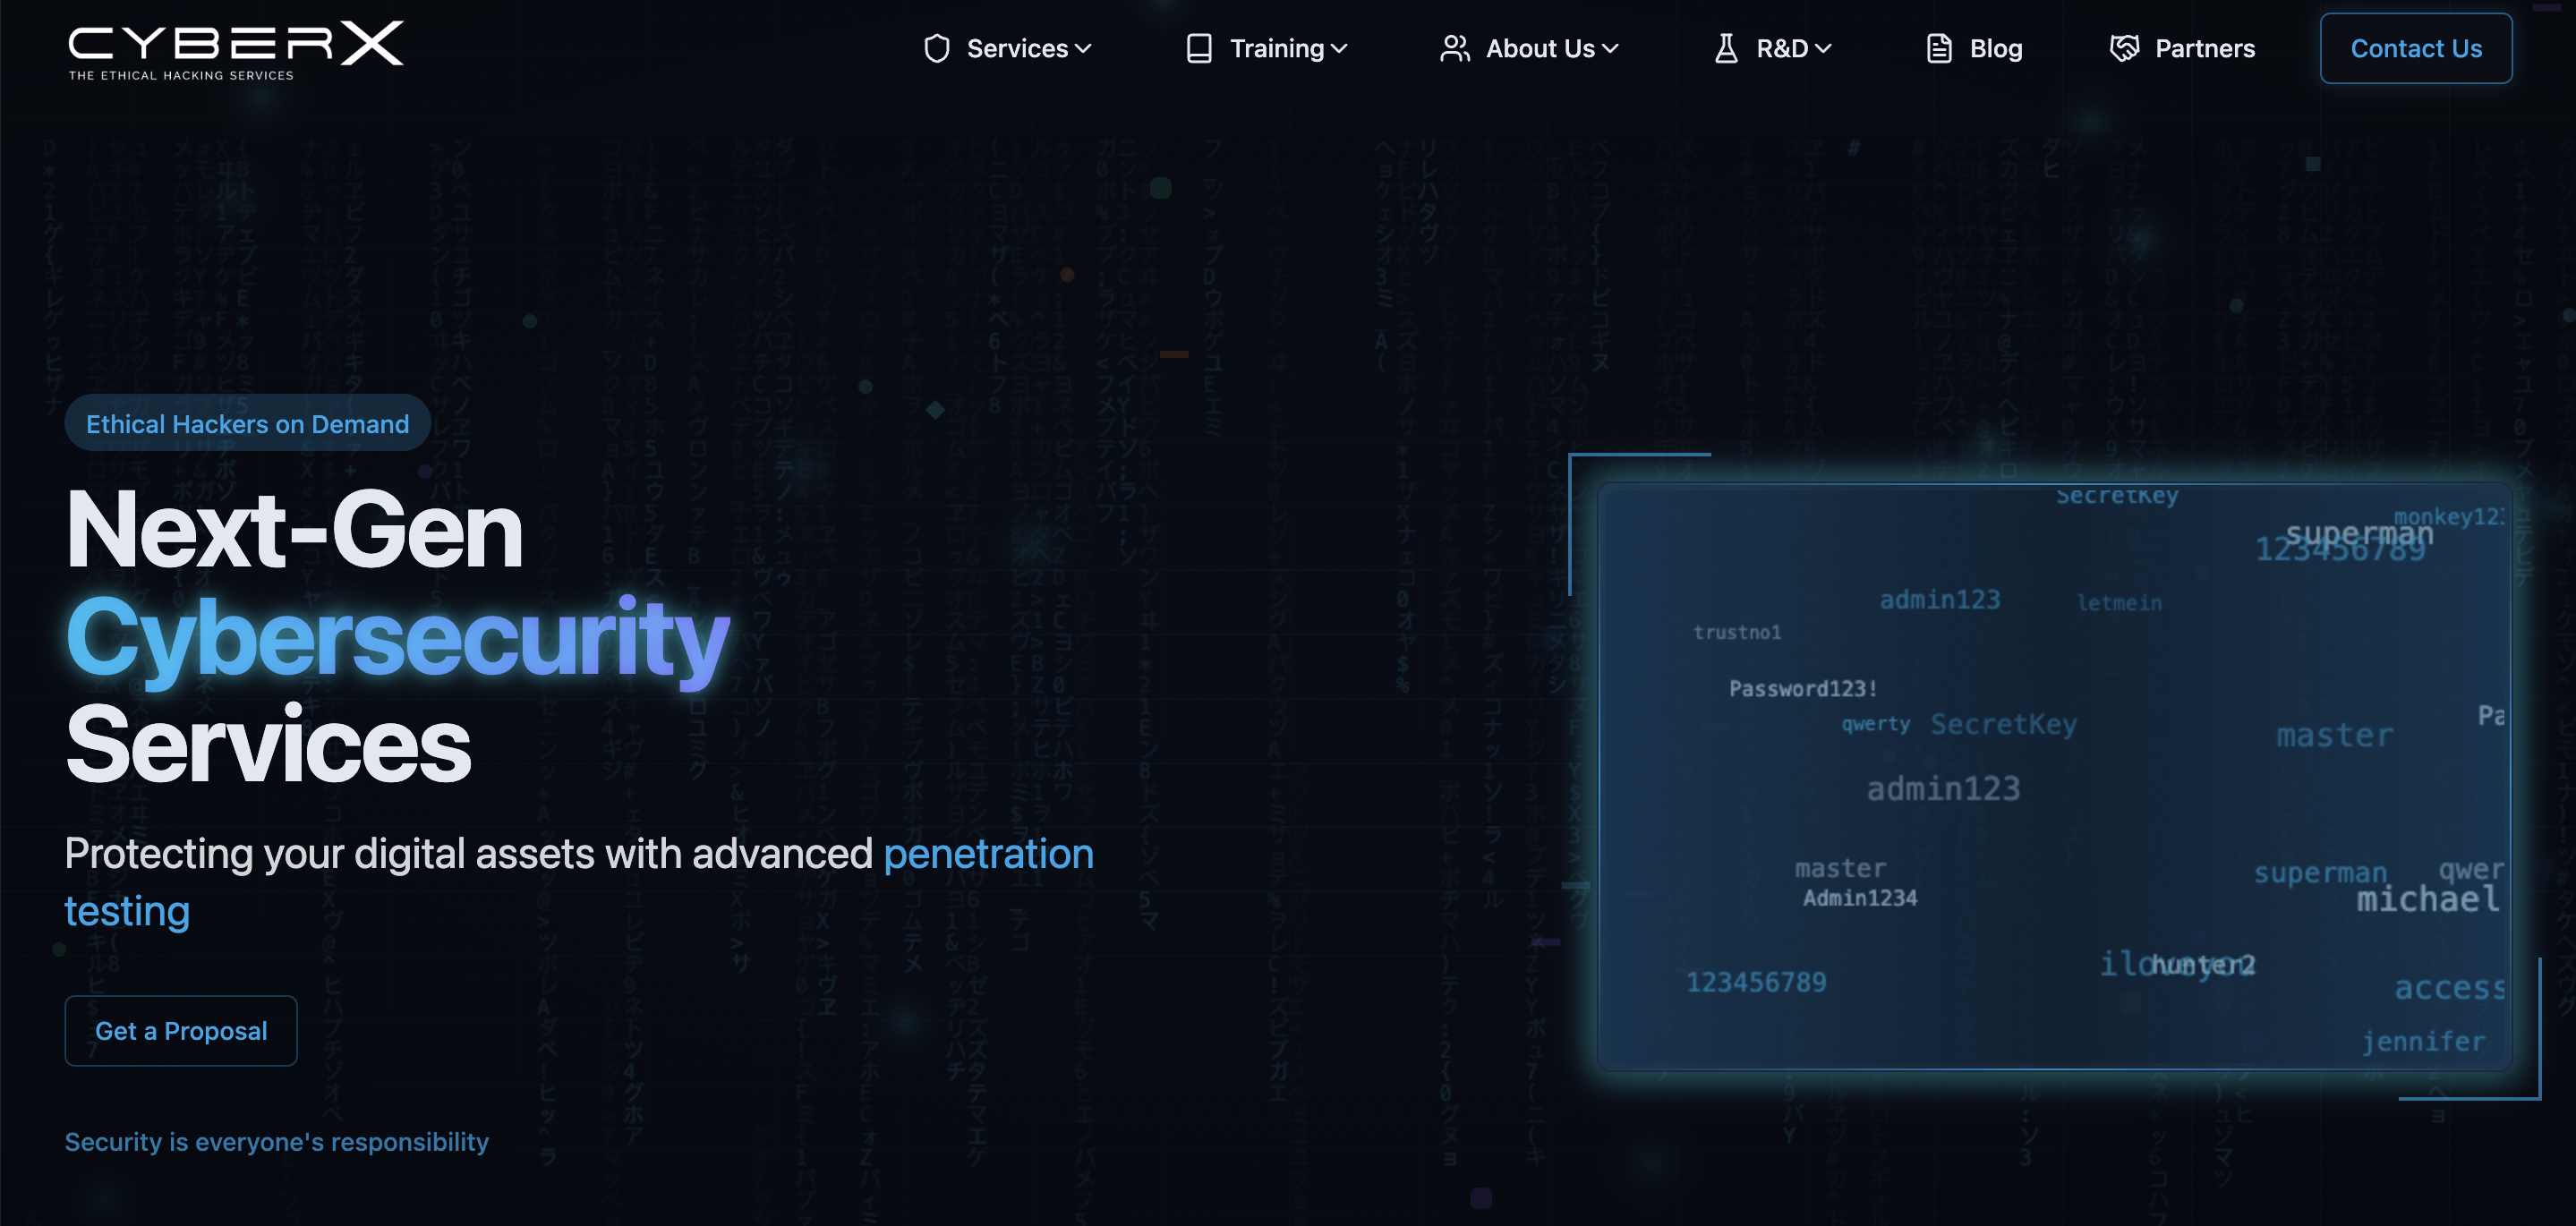The width and height of the screenshot is (2576, 1226).
Task: Click the Ethical Hackers on Demand badge
Action: 247,423
